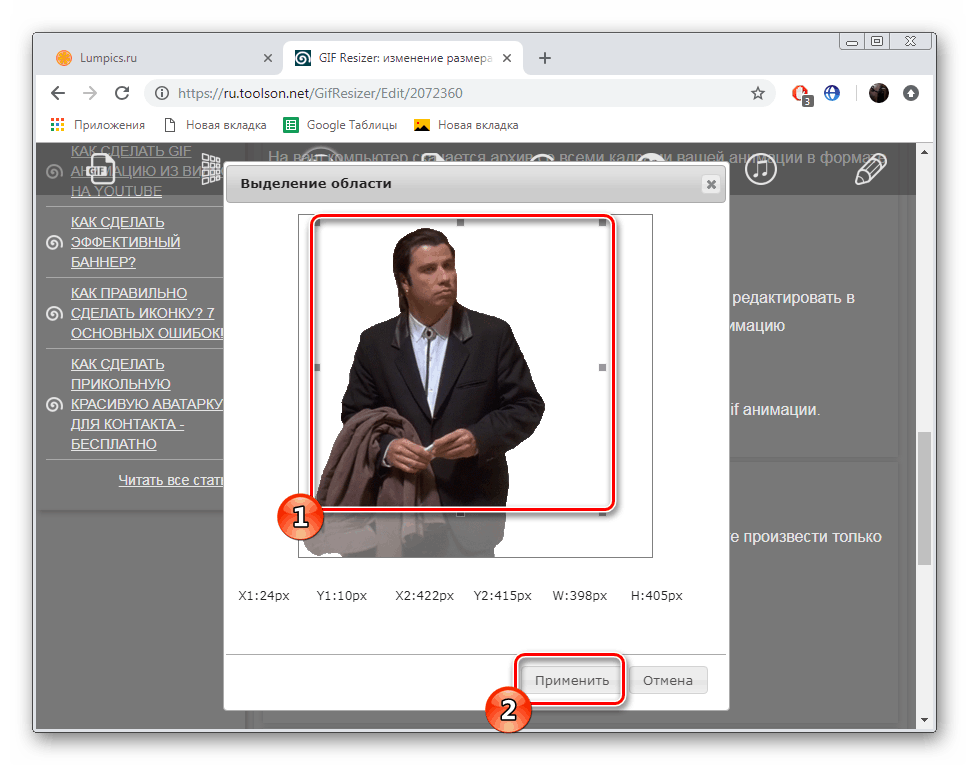The width and height of the screenshot is (969, 765).
Task: Open Google Таблицы bookmark
Action: pyautogui.click(x=340, y=125)
